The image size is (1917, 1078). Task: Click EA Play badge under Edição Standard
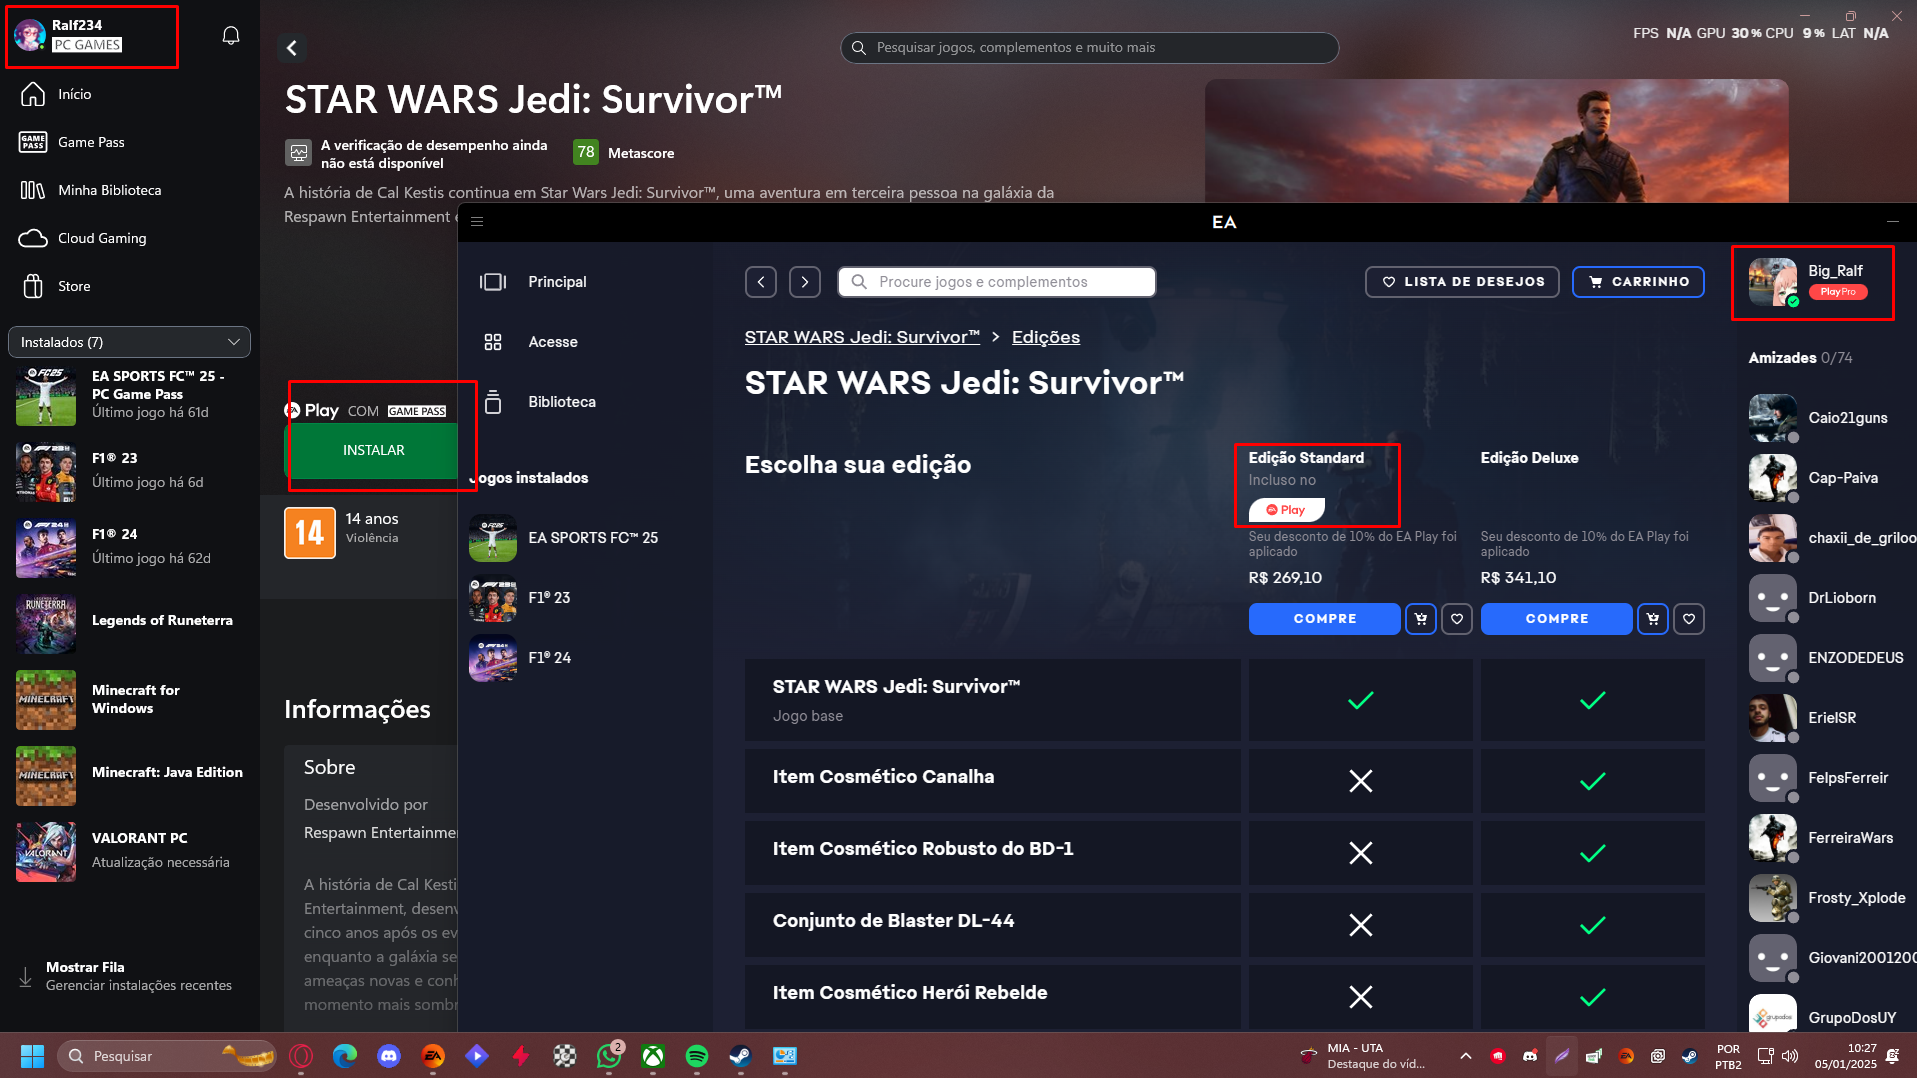[x=1286, y=510]
